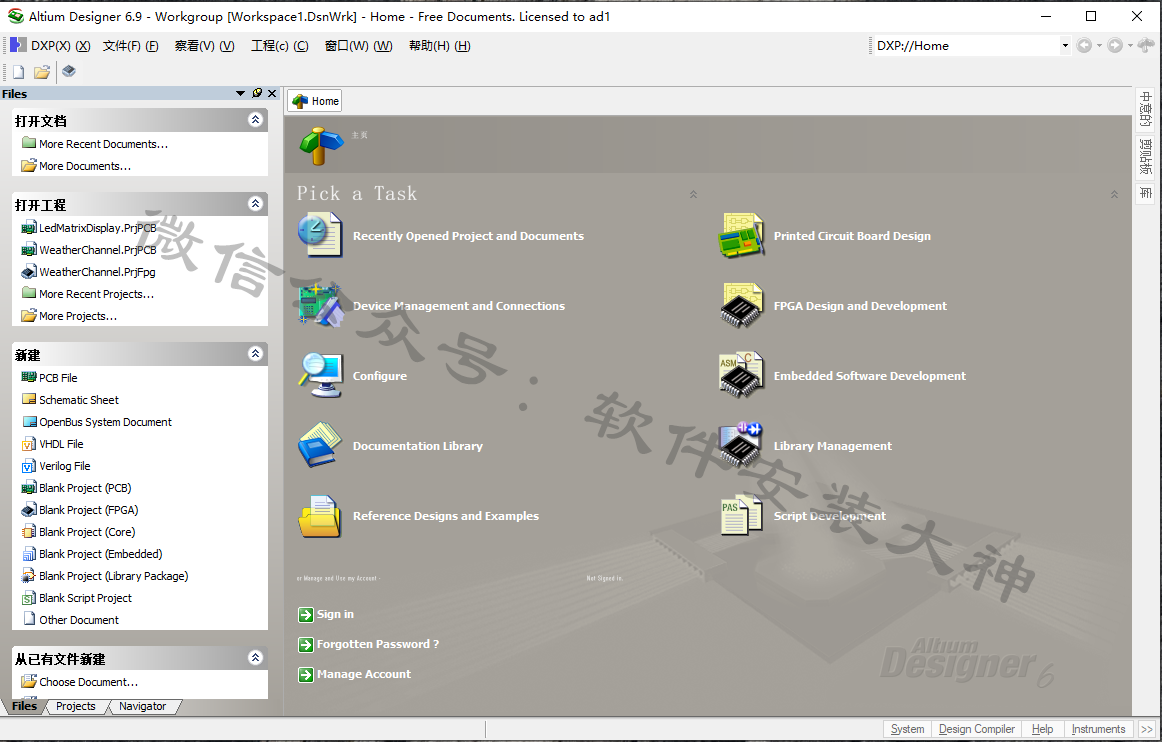Expand status bar panels chevron button
This screenshot has width=1162, height=742.
1146,729
